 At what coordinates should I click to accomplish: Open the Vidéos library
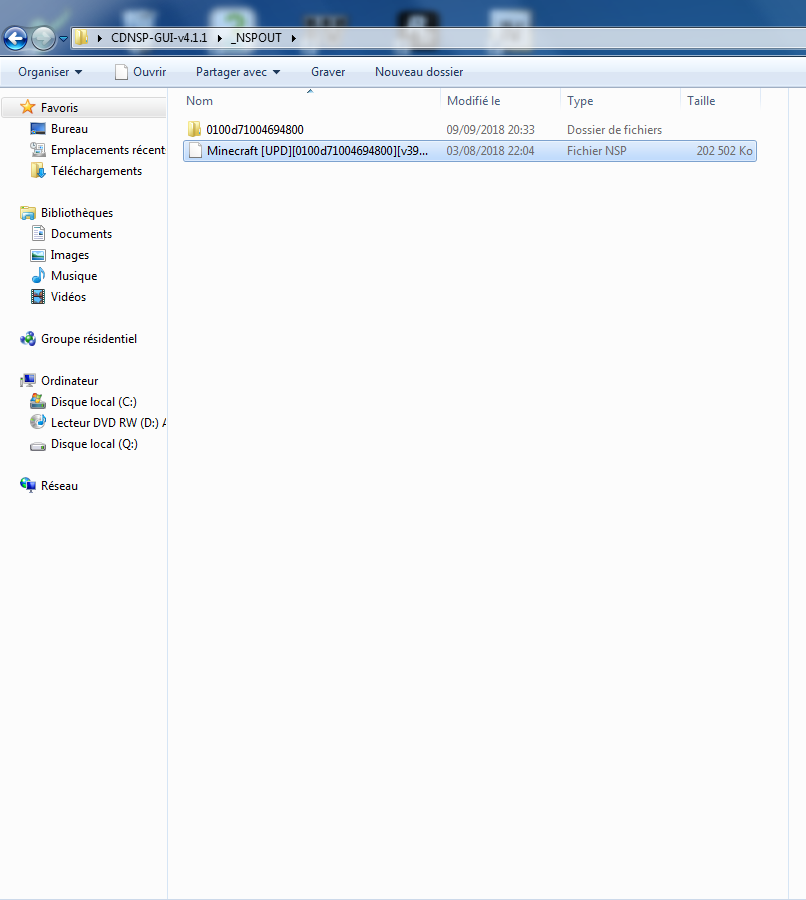[x=68, y=297]
